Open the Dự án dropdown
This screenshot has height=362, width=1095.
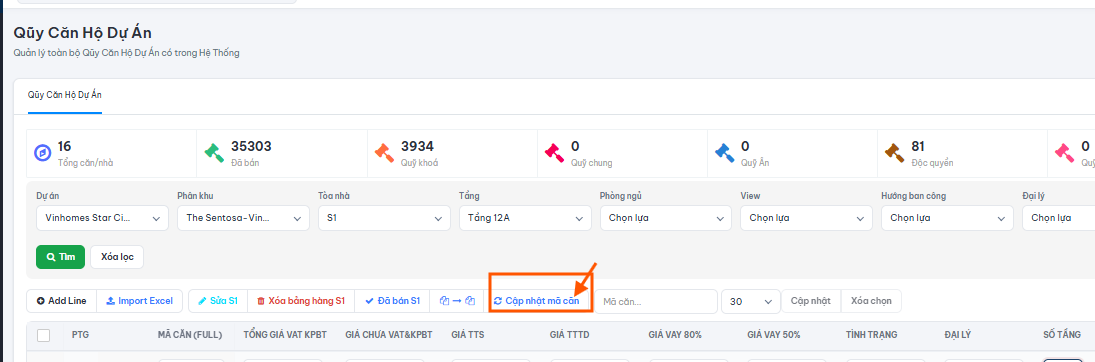[x=102, y=218]
